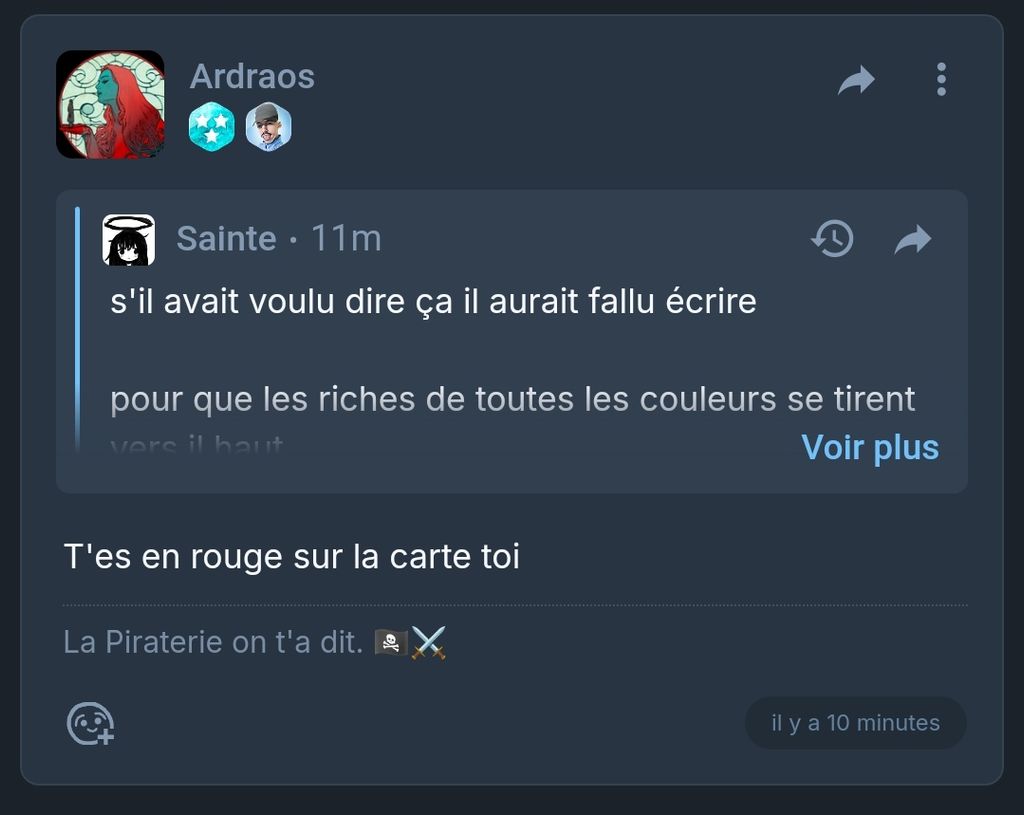Add a reaction with the smiley icon

pos(91,724)
